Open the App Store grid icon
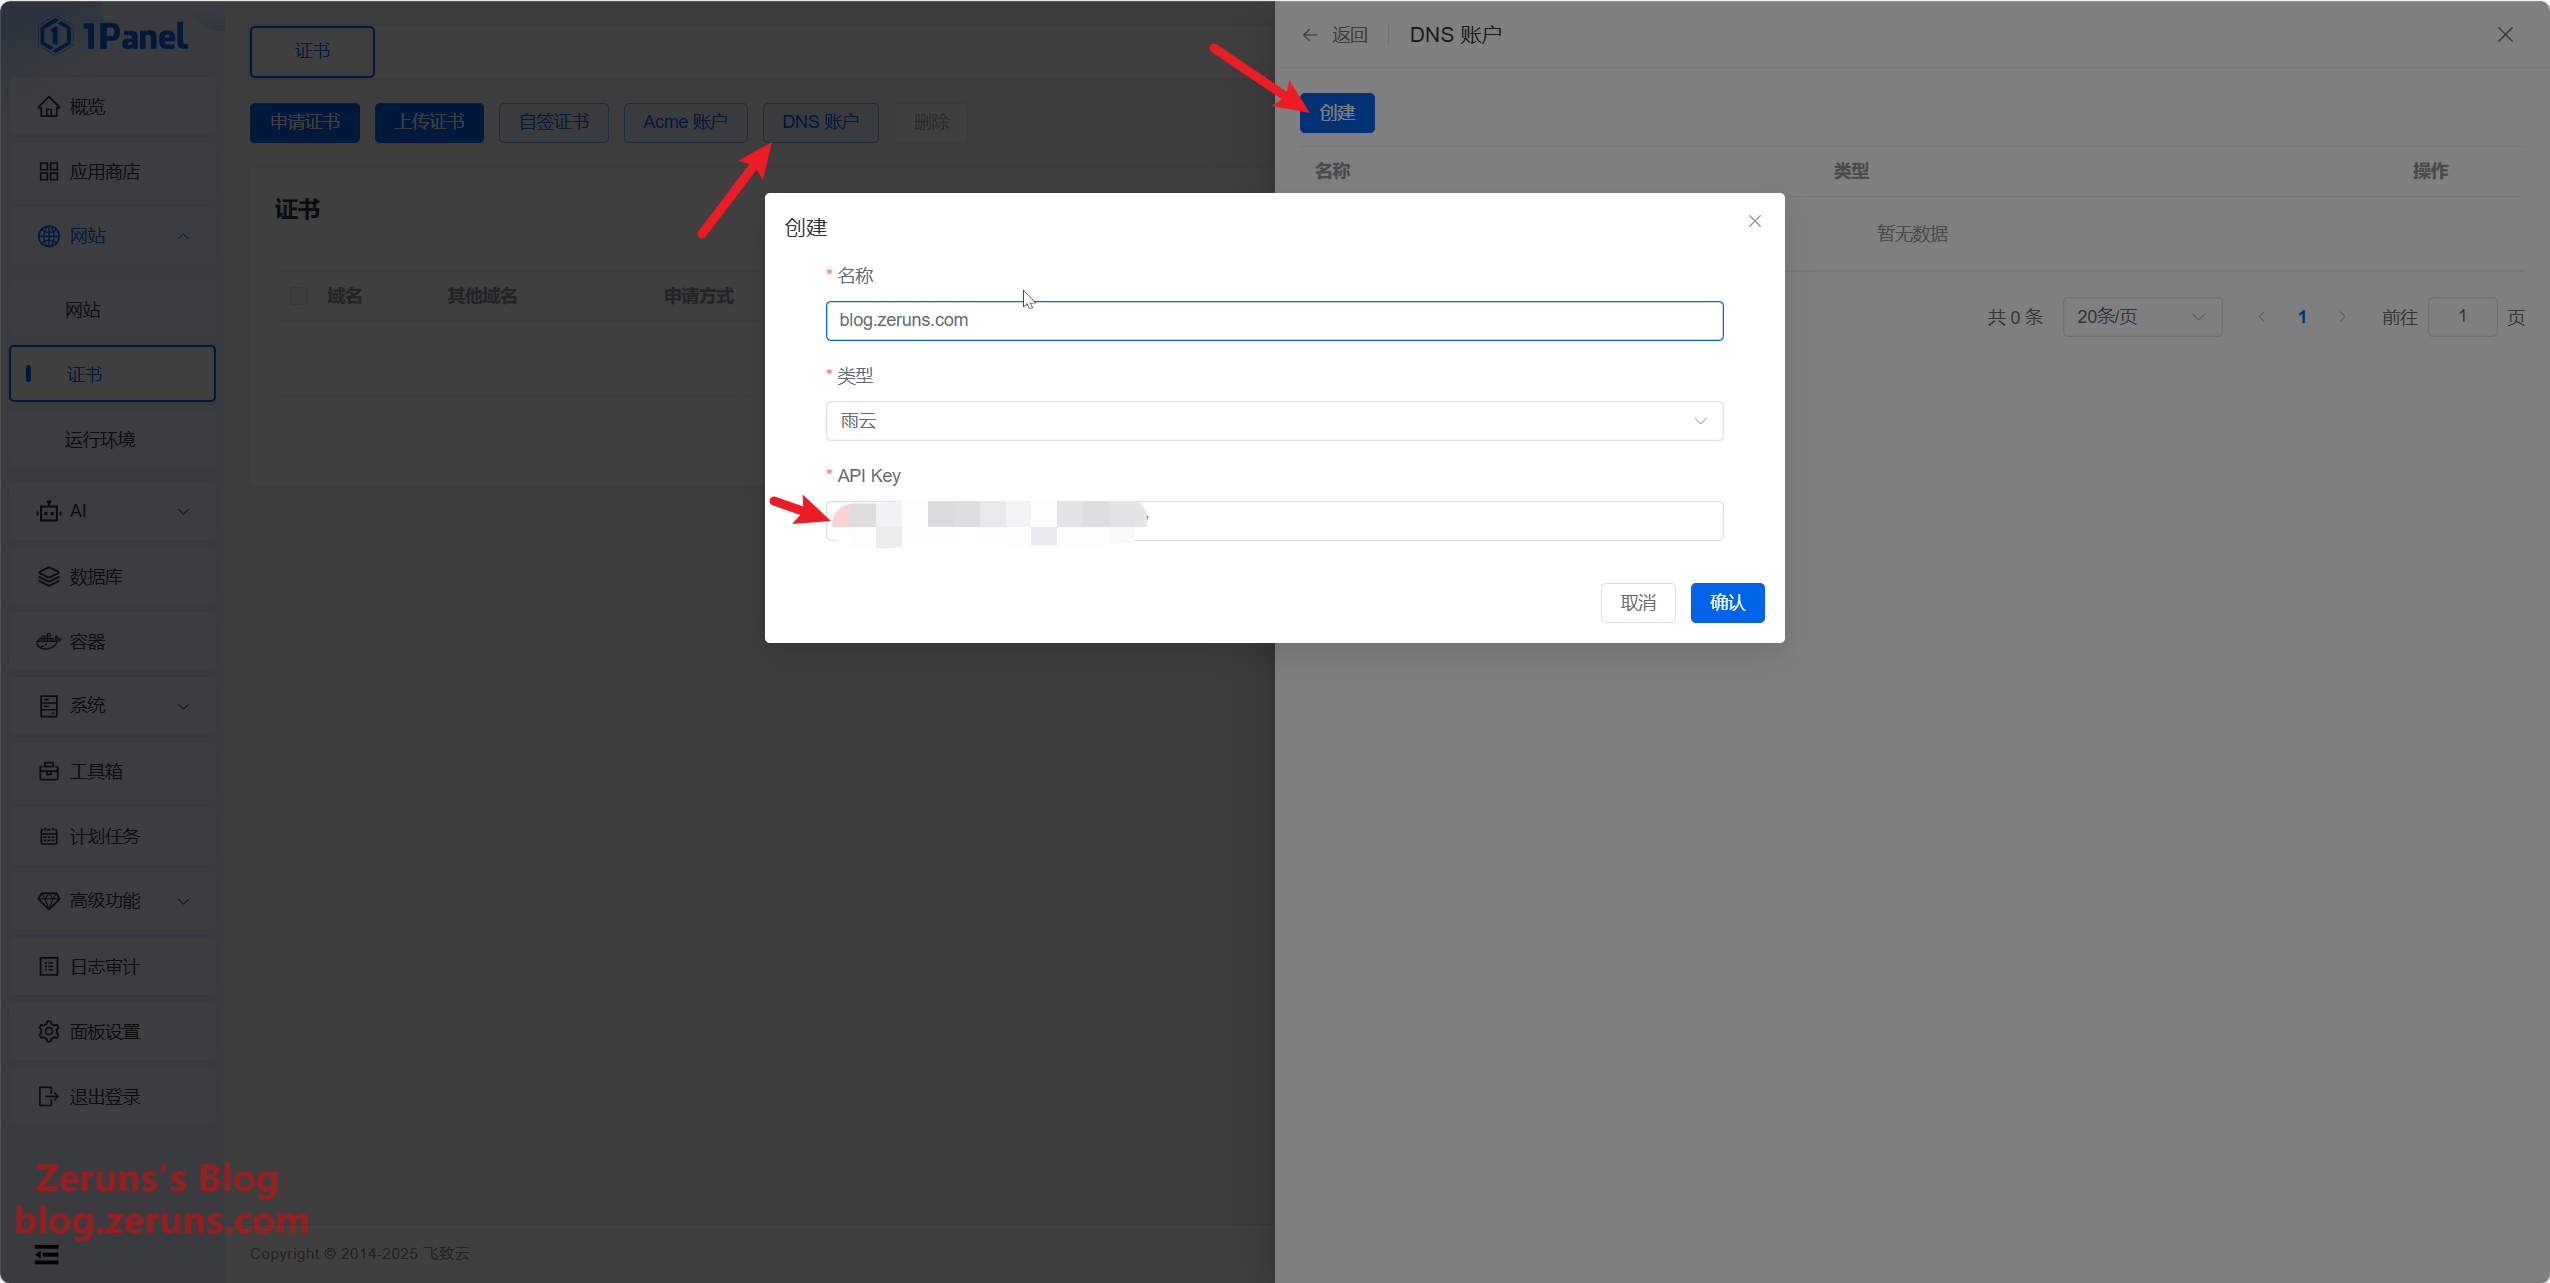This screenshot has height=1283, width=2550. [x=48, y=172]
